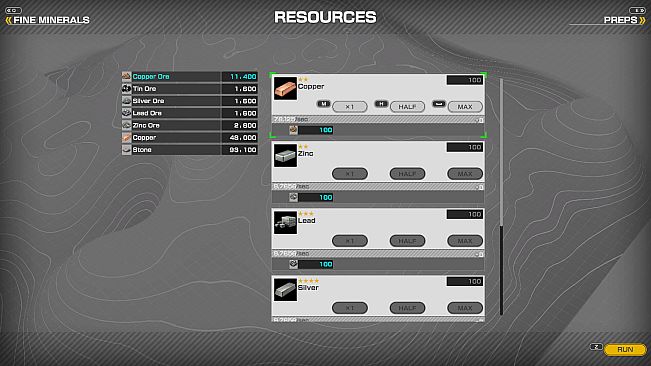651x366 pixels.
Task: Choose MAX for Lead processing
Action: (x=465, y=241)
